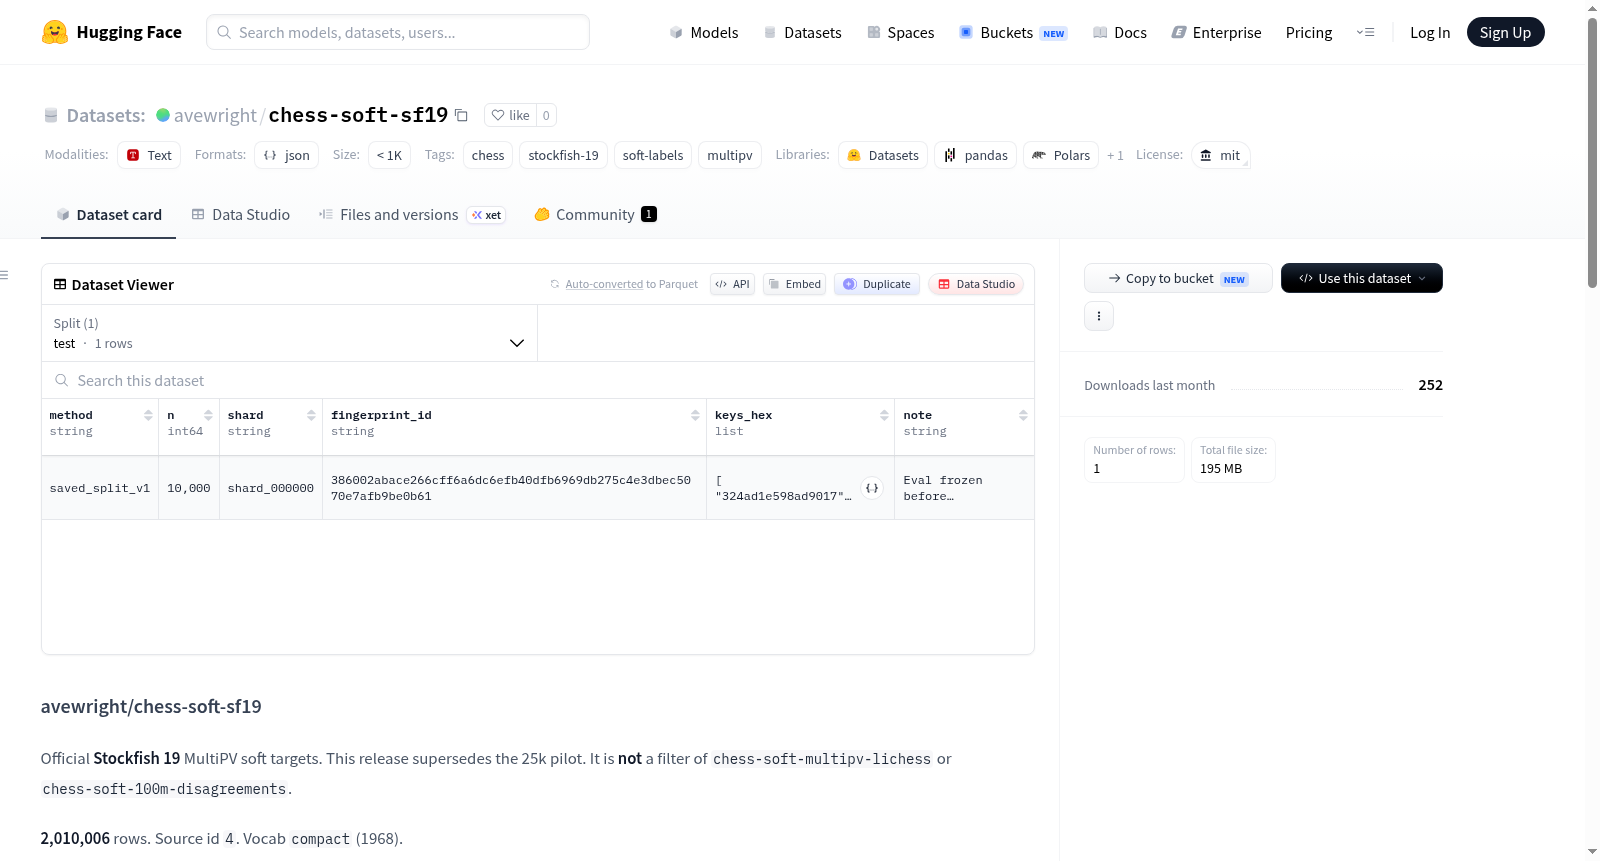Click the chess-soft-sf19 dataset title
Image resolution: width=1600 pixels, height=861 pixels.
click(x=358, y=115)
